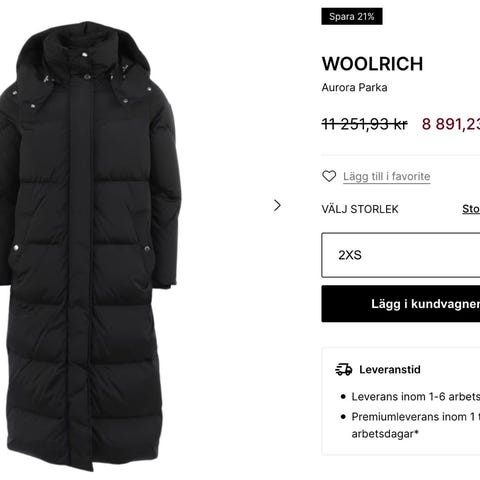Show next product image with arrow

(277, 205)
